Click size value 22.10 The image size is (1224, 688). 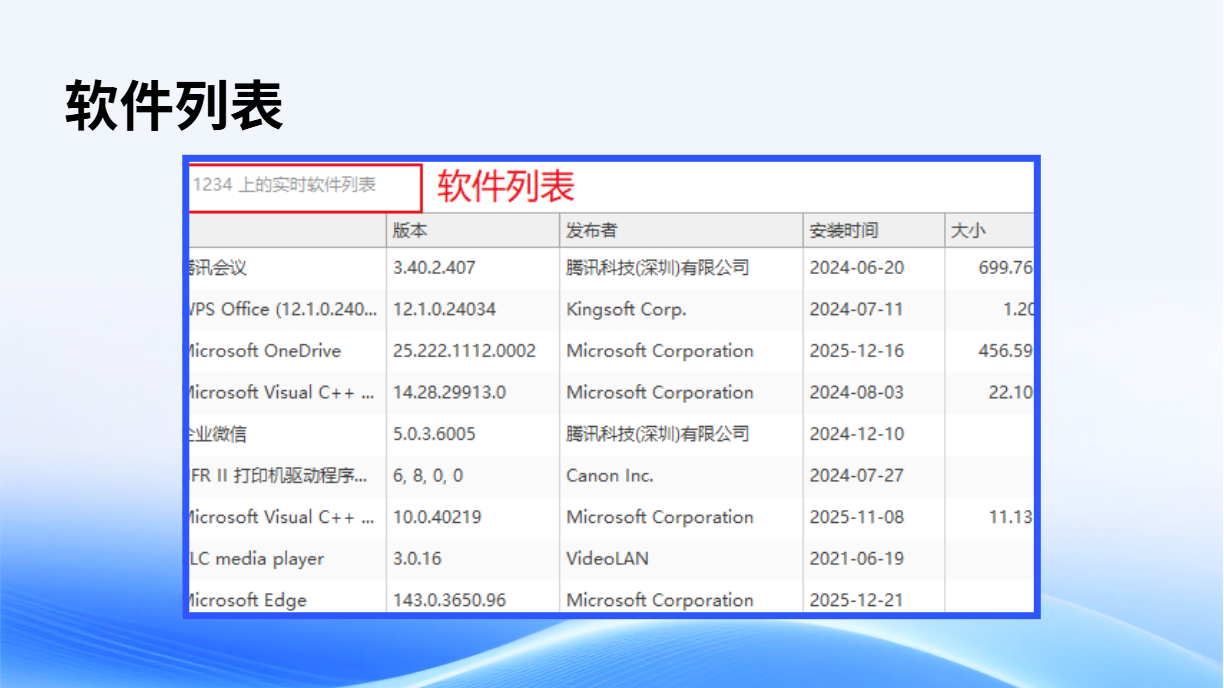point(1010,392)
